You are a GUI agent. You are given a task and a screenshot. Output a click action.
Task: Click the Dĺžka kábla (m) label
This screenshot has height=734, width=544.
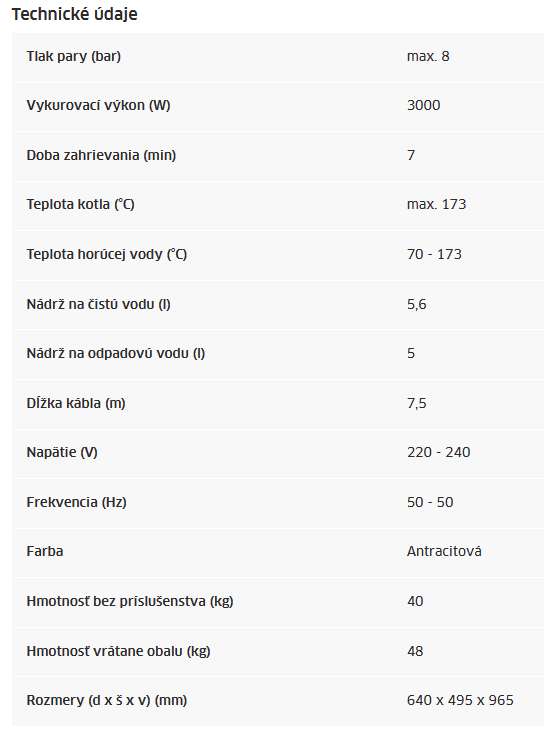tap(76, 403)
